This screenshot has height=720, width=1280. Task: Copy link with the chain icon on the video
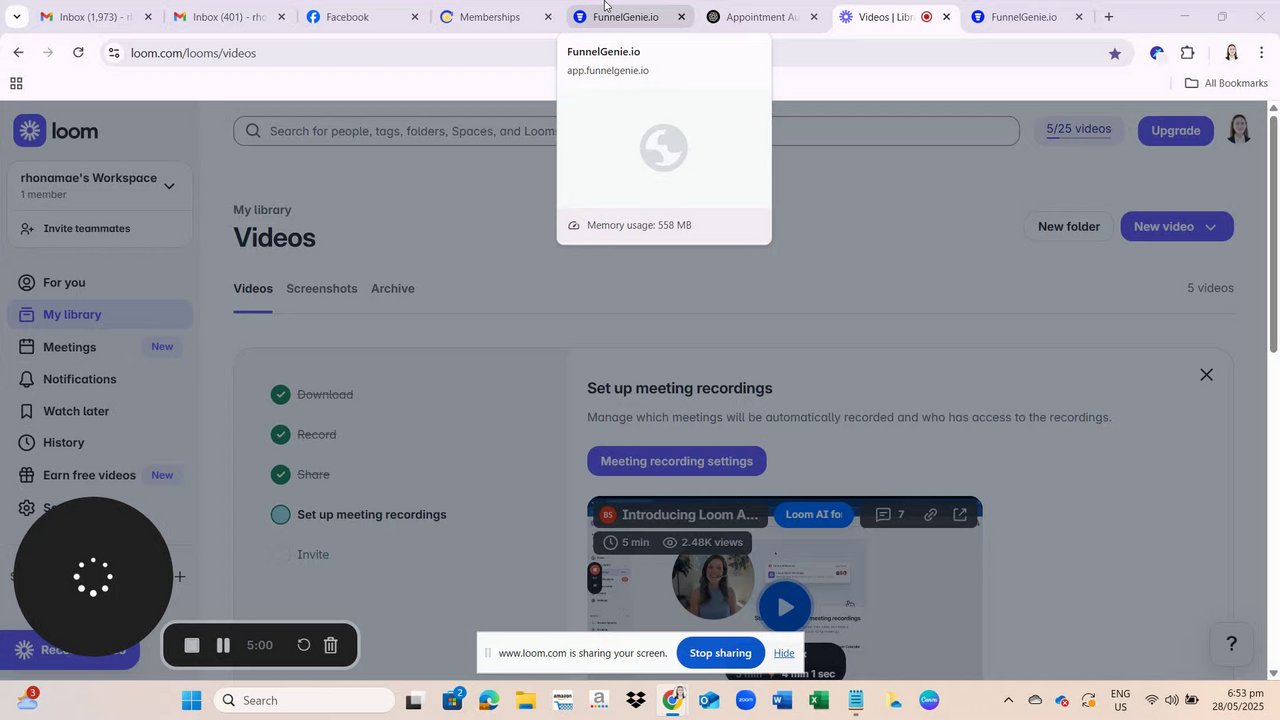tap(930, 515)
